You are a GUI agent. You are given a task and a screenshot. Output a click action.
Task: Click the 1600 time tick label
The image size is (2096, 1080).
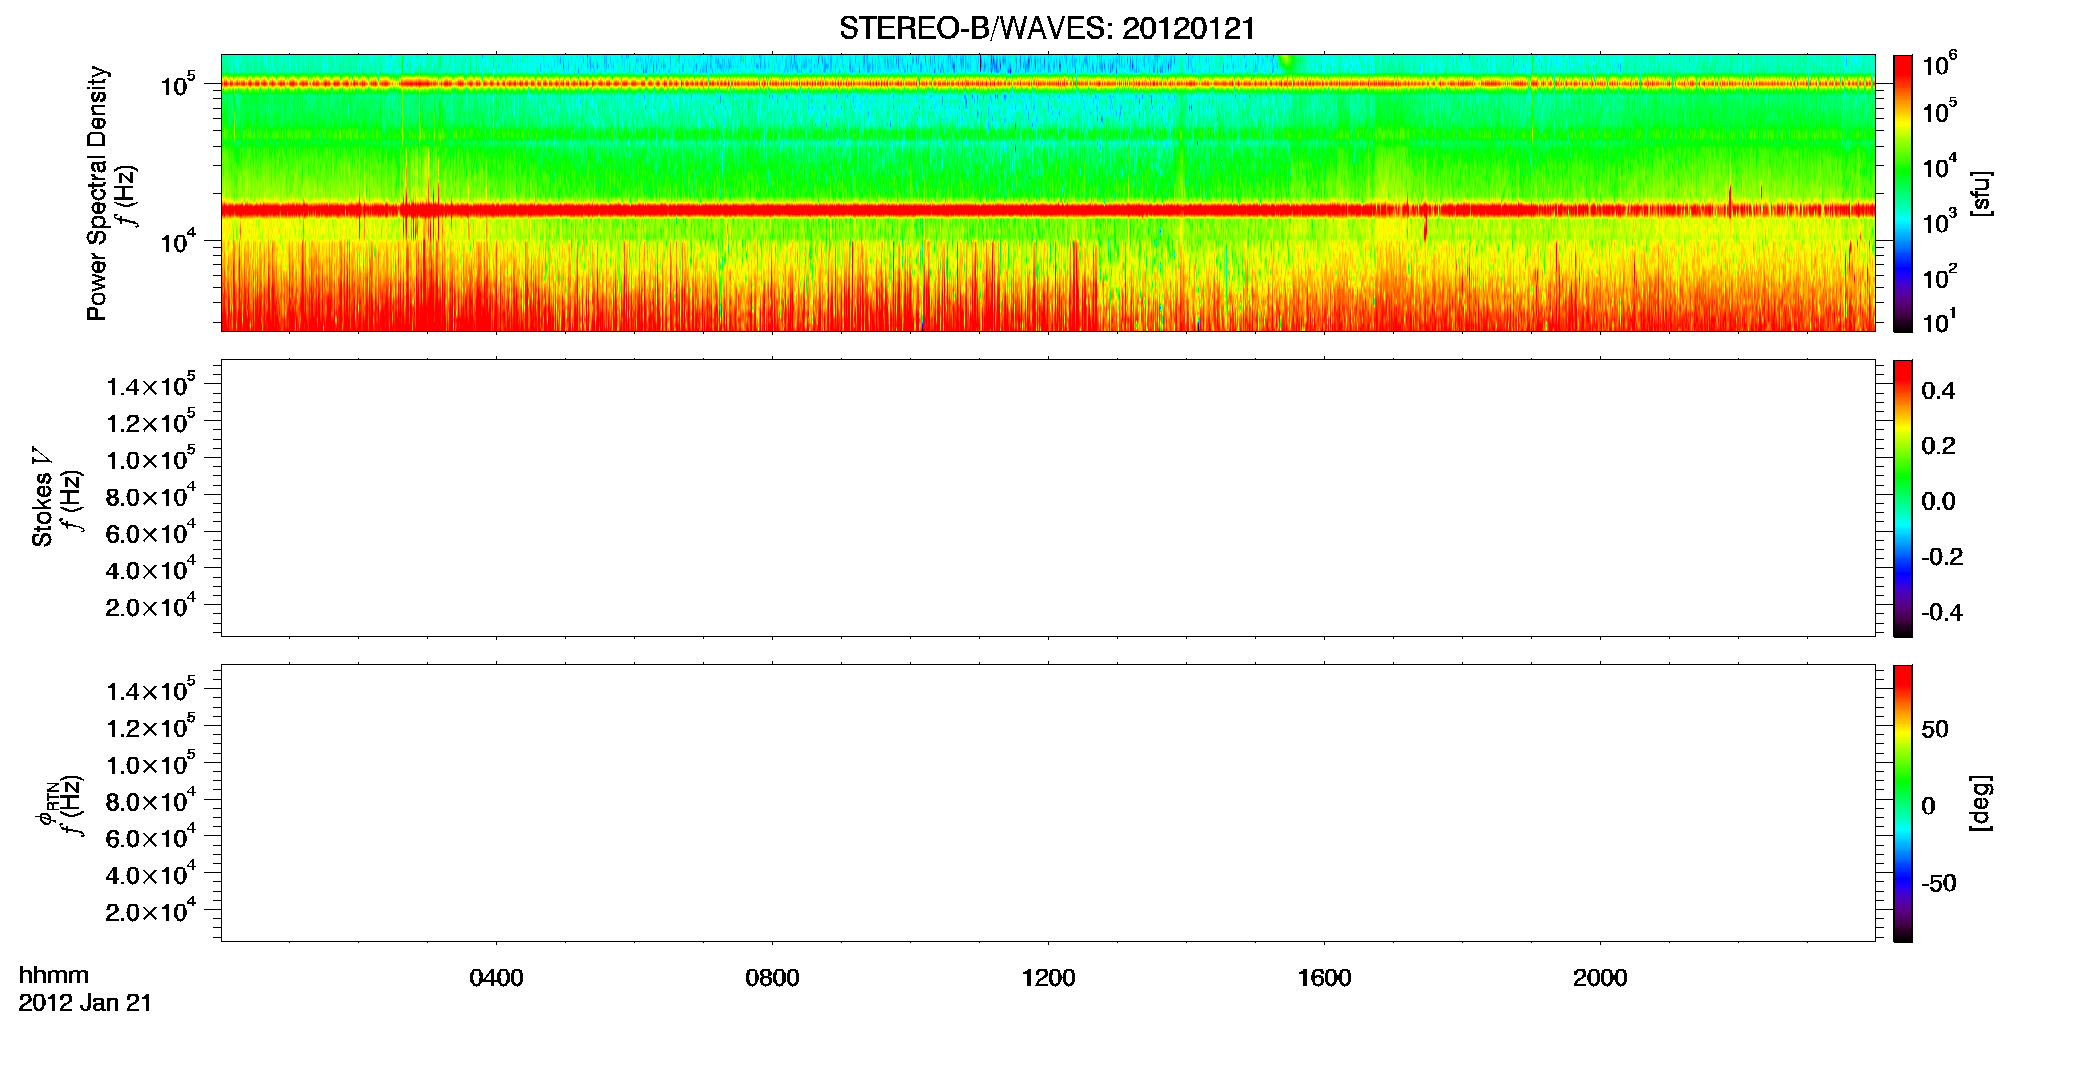click(x=1324, y=978)
